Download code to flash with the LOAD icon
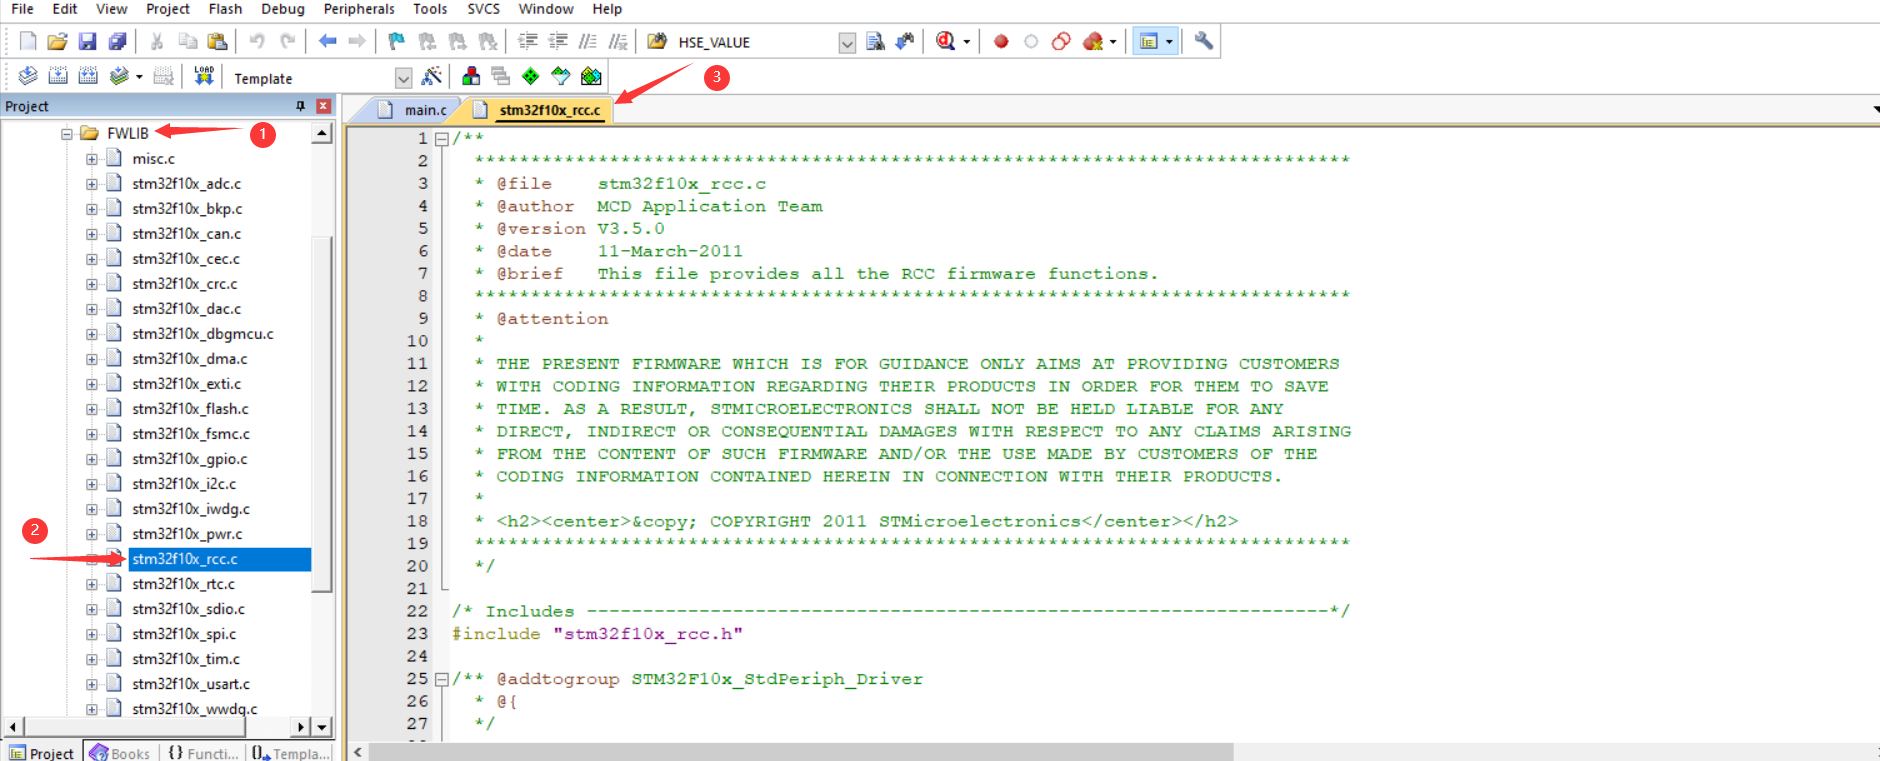 [204, 76]
